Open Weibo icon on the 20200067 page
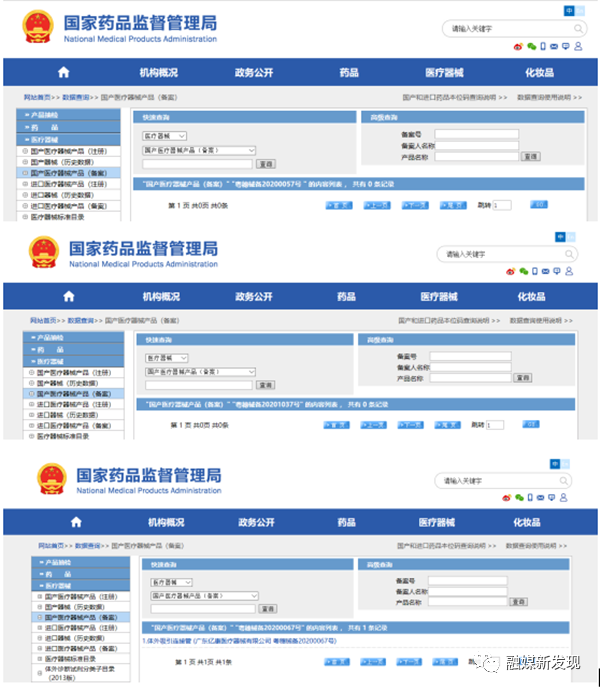 click(507, 498)
